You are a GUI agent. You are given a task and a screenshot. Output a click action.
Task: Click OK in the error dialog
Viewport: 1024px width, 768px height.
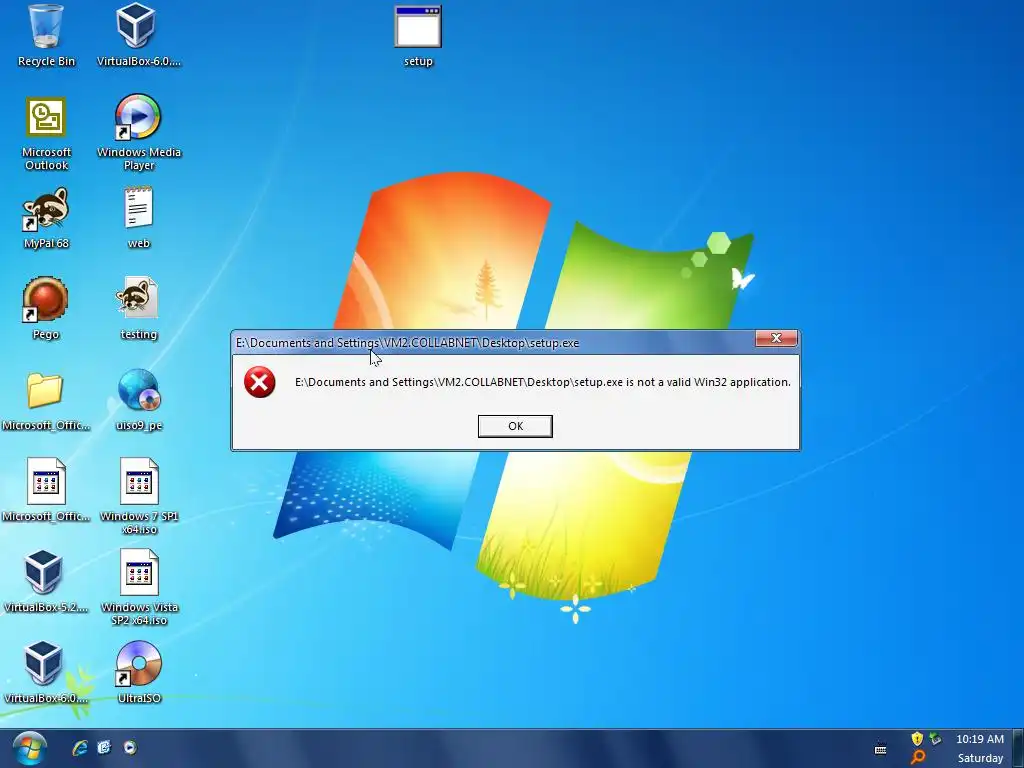pos(515,426)
